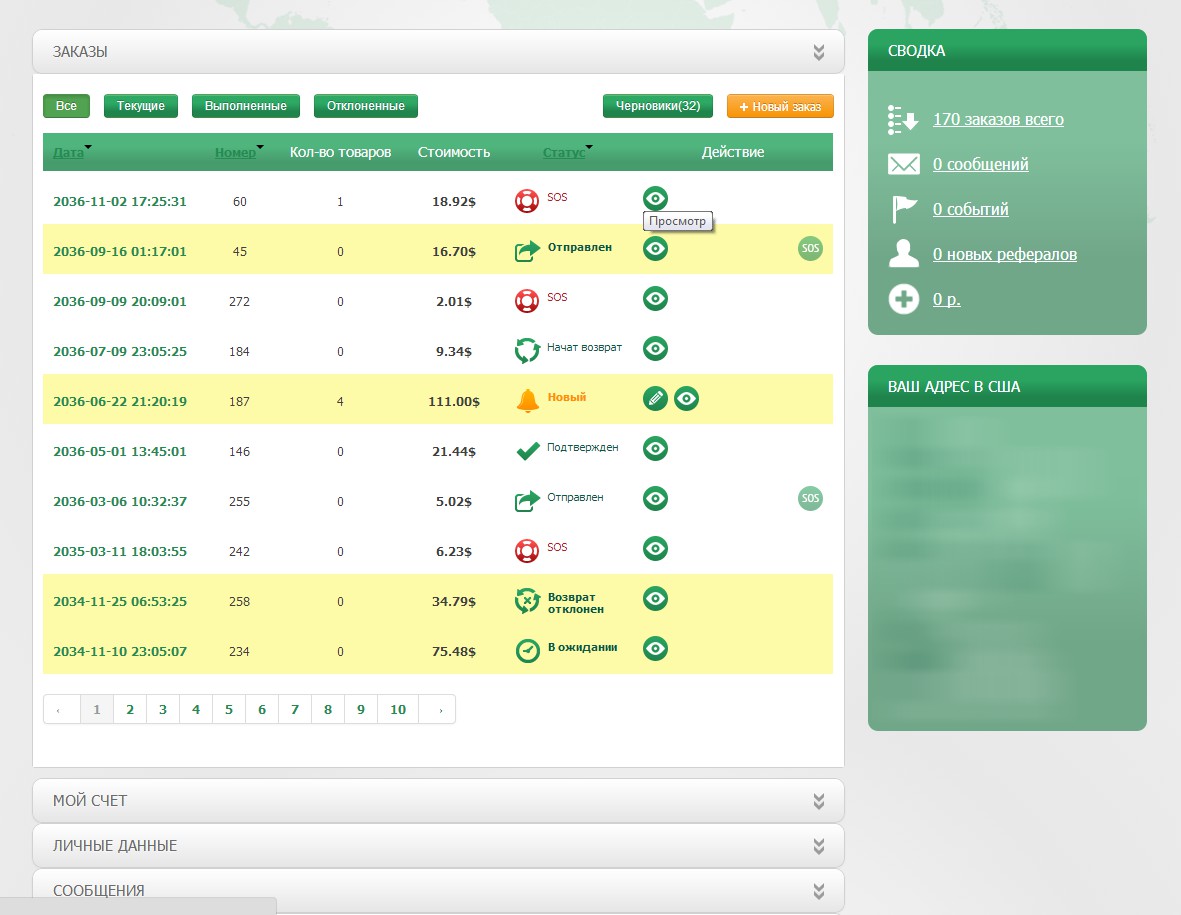The height and width of the screenshot is (915, 1181).
Task: View details of order 184
Action: 655,349
